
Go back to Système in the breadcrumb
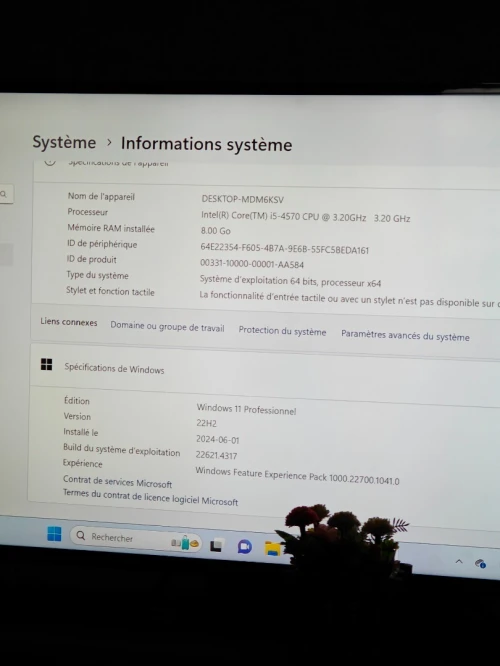(64, 142)
